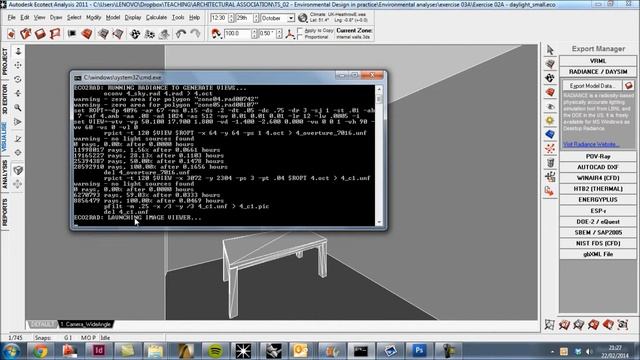Expand the ENERGYPLUS export section
Viewport: 640px width, 360px height.
(x=598, y=200)
